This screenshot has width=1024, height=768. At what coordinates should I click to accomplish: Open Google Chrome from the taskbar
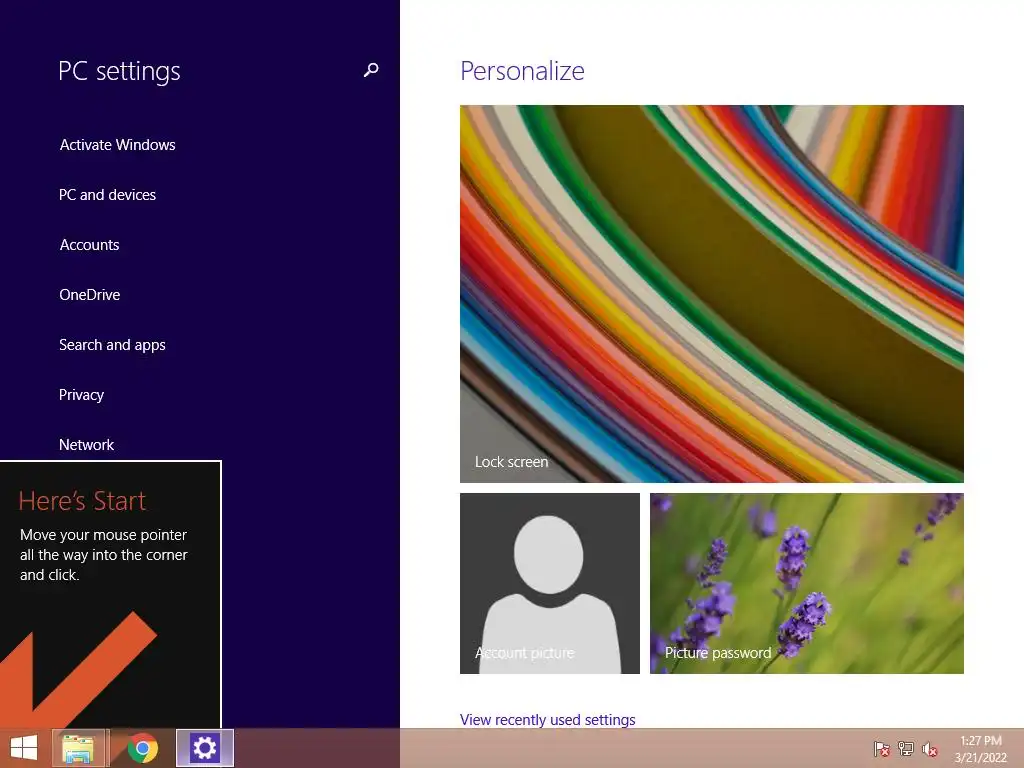point(142,748)
